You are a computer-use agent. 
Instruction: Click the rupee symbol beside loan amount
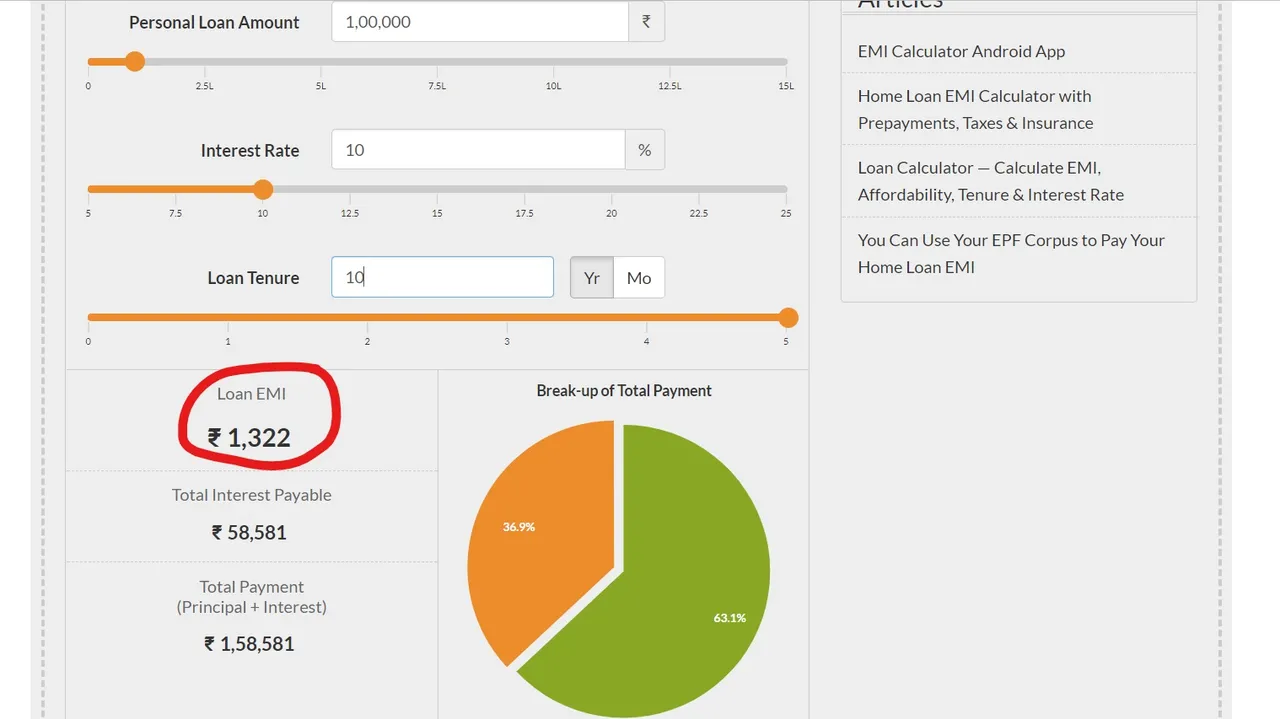(x=646, y=22)
